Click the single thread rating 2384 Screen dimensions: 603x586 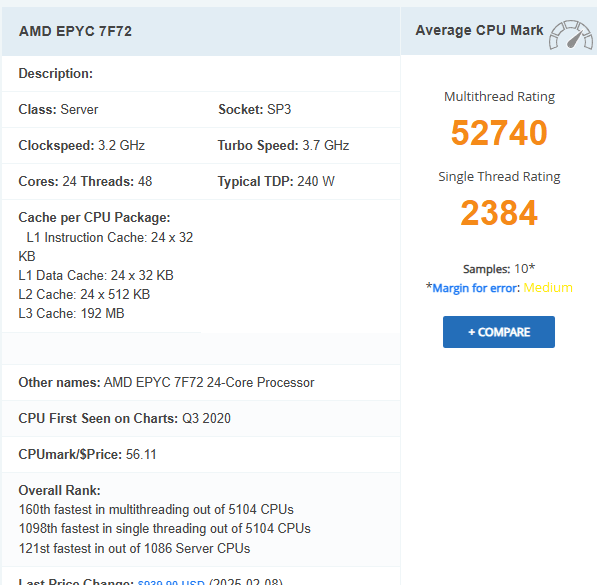point(499,213)
